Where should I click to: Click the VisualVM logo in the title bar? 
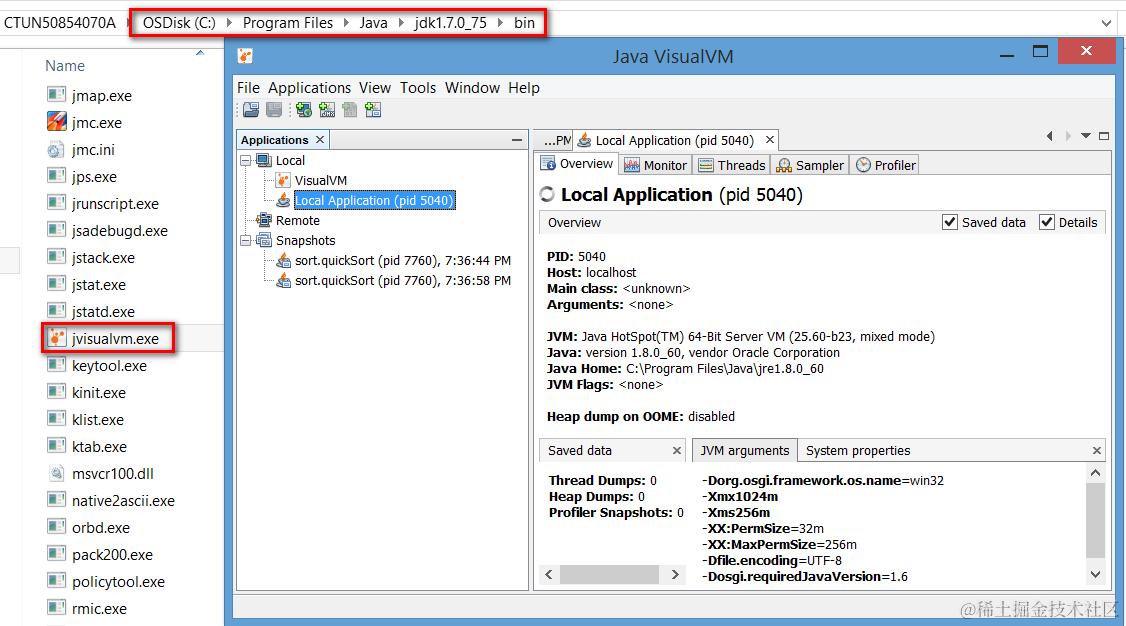click(x=245, y=56)
